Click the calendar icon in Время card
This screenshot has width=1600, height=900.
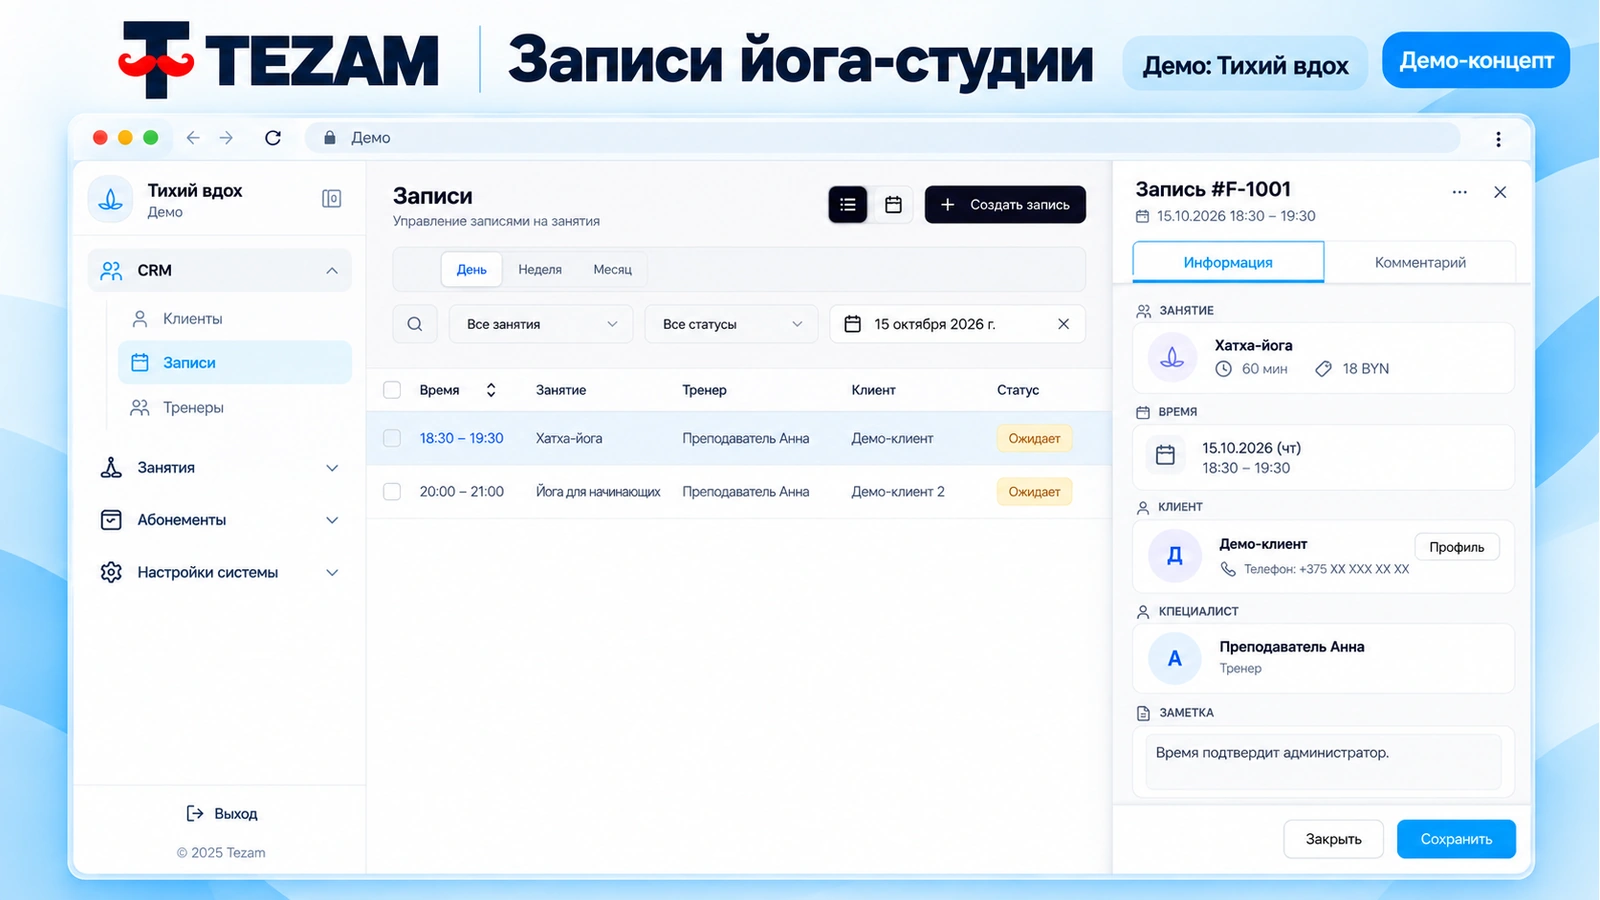click(x=1165, y=456)
